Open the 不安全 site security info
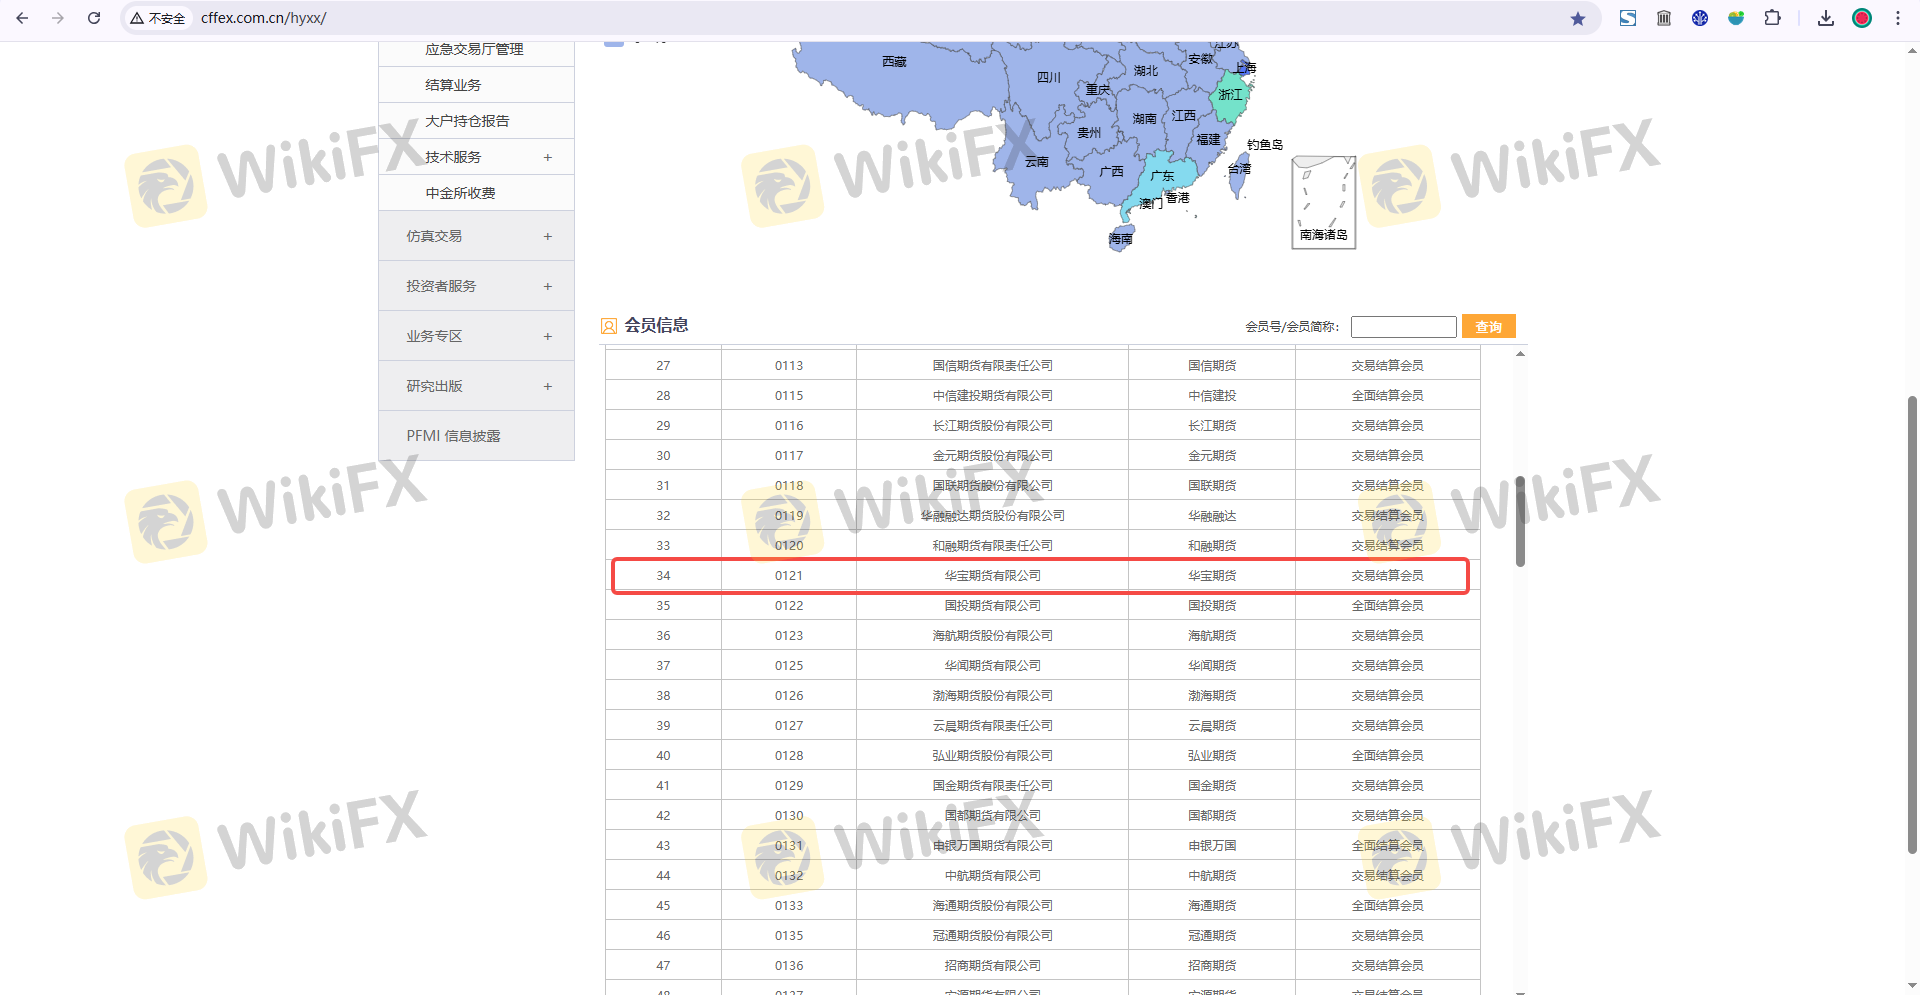 [158, 18]
